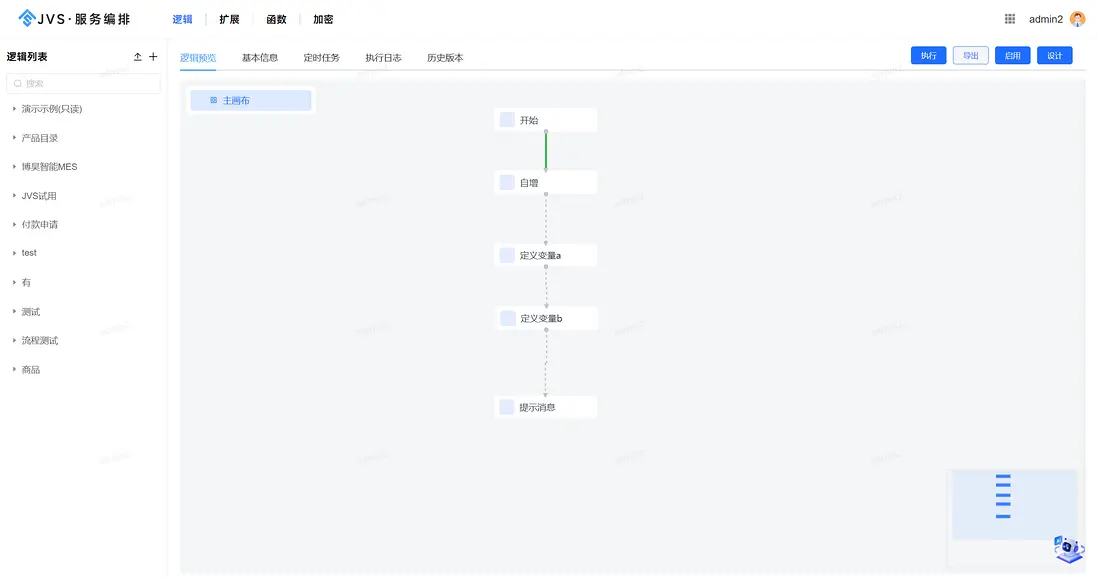Click the magnifier icon in search box
This screenshot has width=1098, height=577.
coord(17,83)
